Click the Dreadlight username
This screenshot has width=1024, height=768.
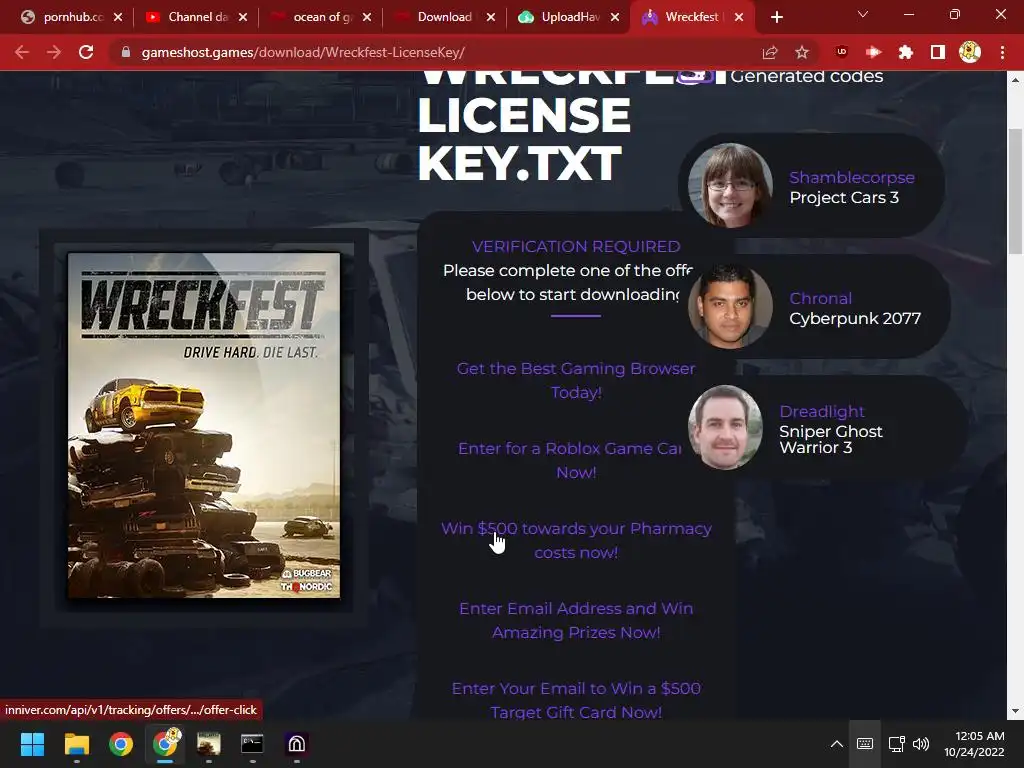[822, 411]
